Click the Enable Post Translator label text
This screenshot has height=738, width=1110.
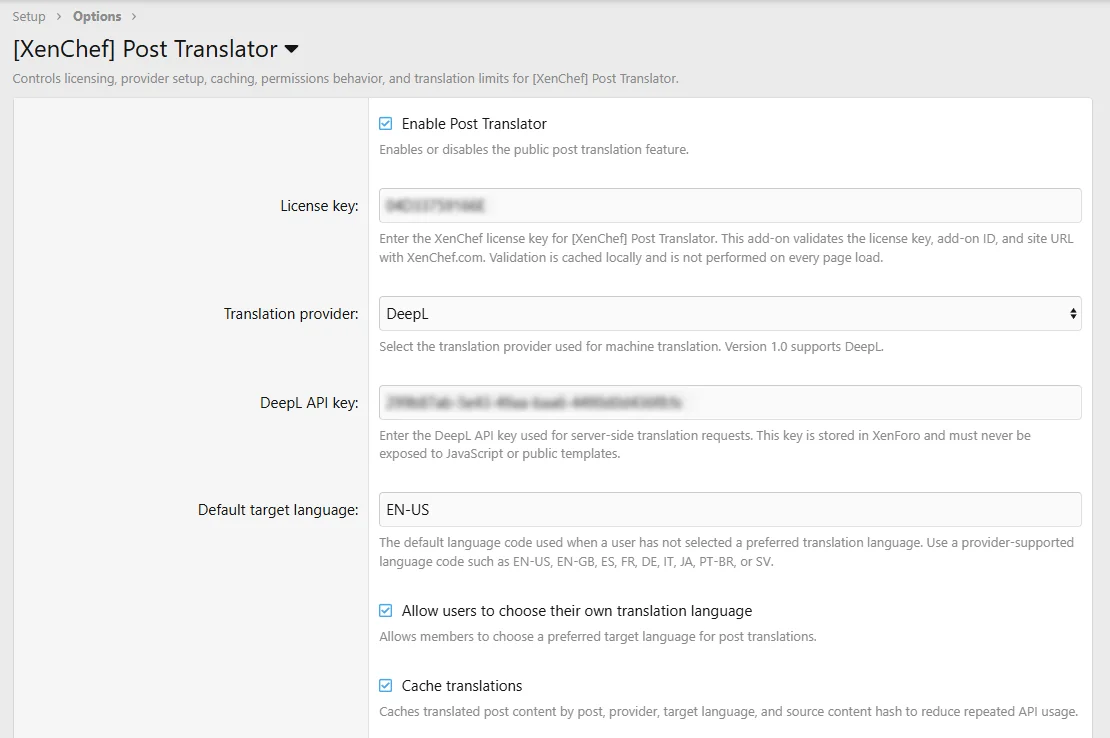[x=474, y=124]
